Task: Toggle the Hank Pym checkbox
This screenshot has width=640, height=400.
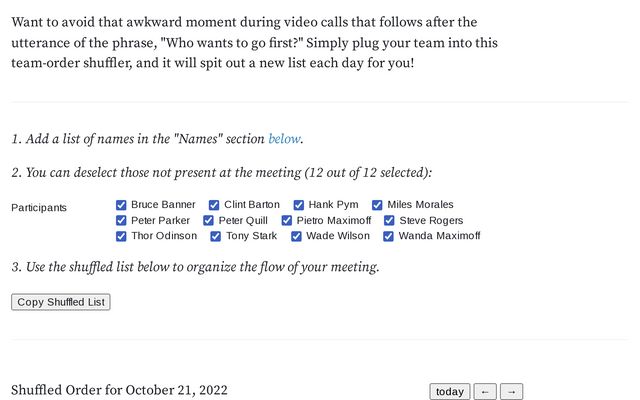Action: pyautogui.click(x=298, y=205)
